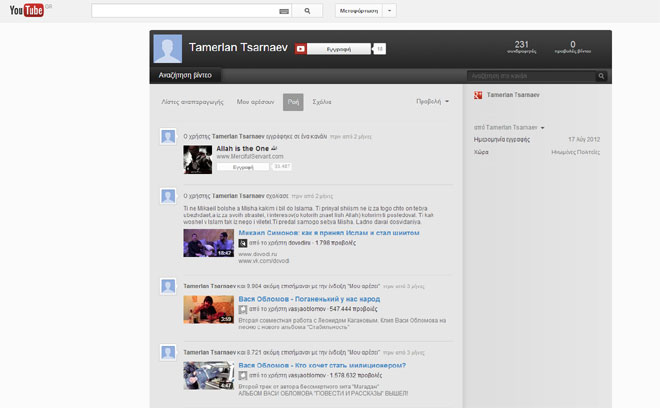
Task: Click user avatar beside first feed entry
Action: click(168, 134)
